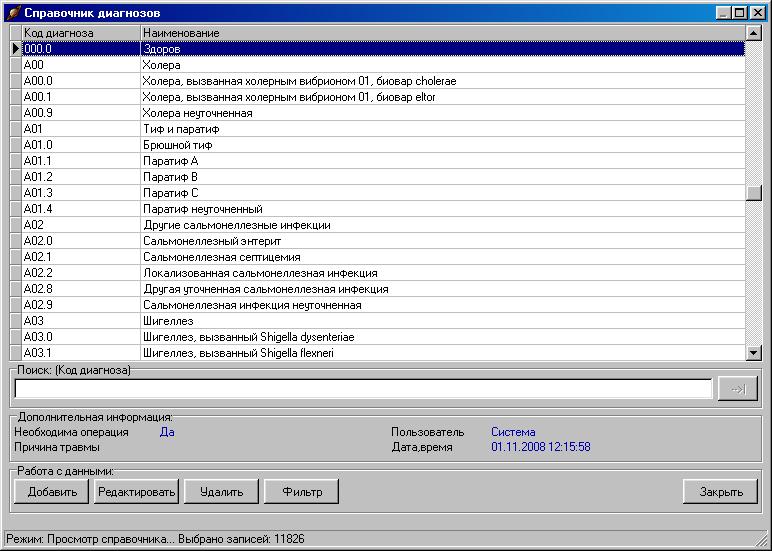772x551 pixels.
Task: Select the Shigella dysenteriae row
Action: tap(443, 337)
